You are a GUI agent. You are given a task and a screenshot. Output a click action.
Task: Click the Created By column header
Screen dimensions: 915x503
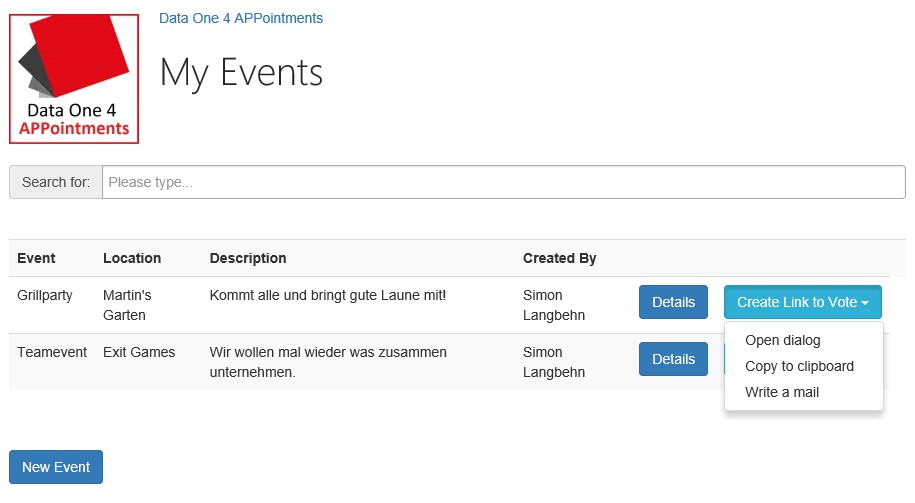(559, 258)
